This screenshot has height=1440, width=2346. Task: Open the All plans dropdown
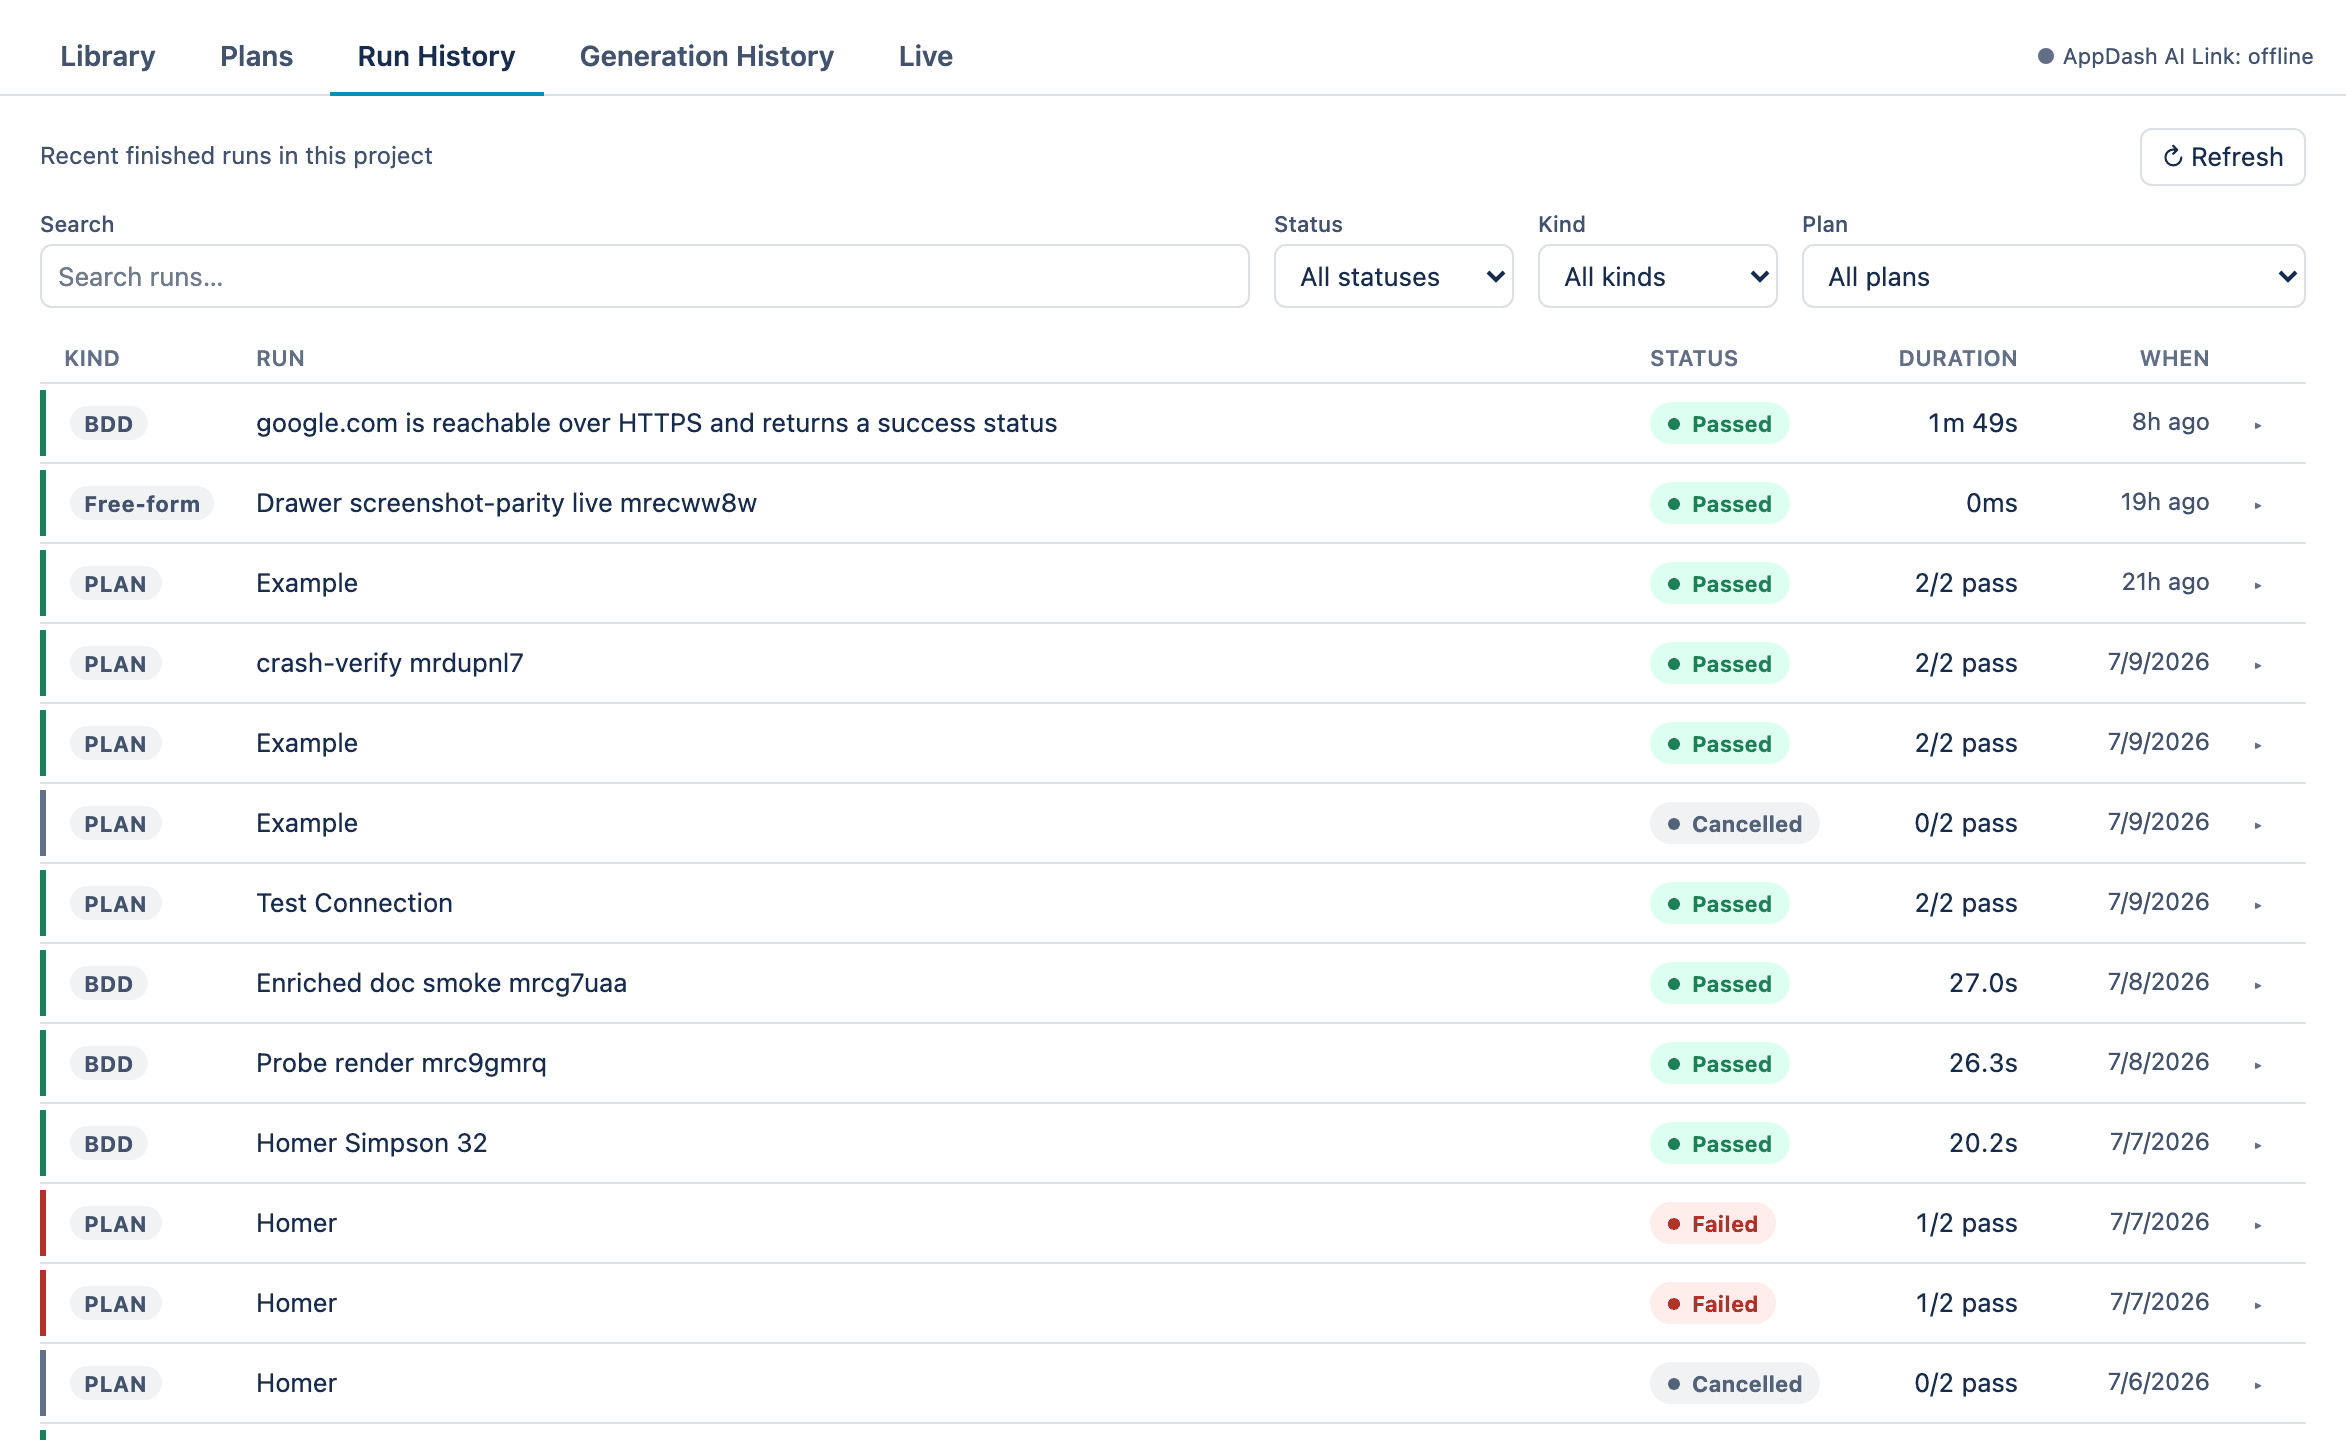(2053, 276)
